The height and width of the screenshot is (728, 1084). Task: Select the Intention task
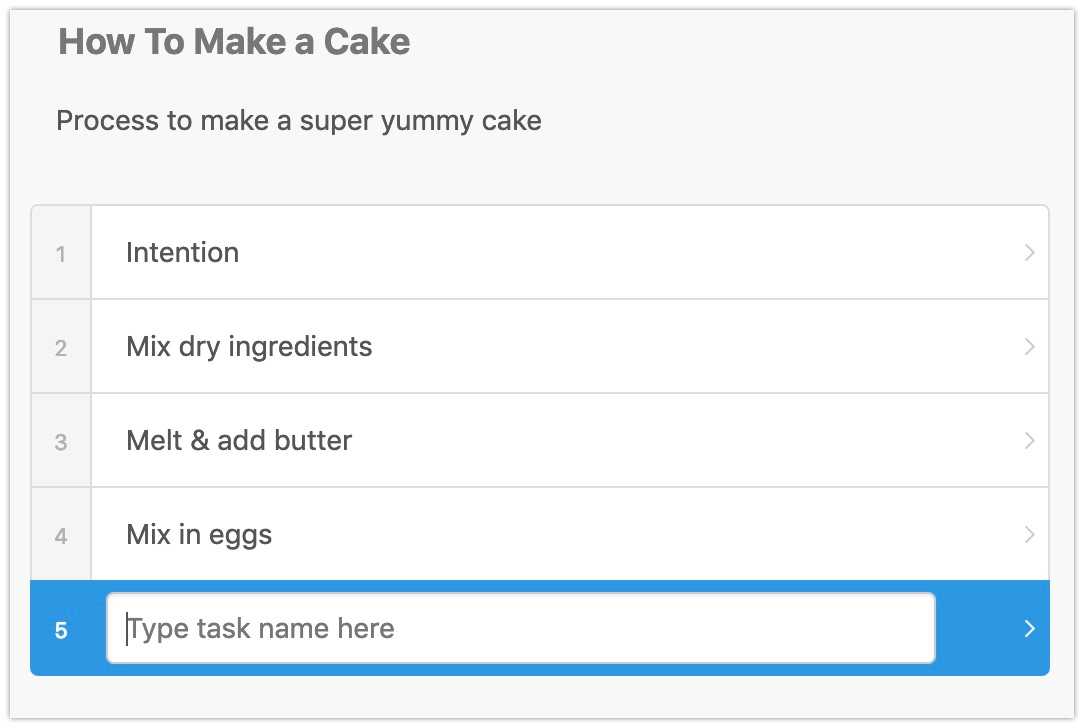183,253
